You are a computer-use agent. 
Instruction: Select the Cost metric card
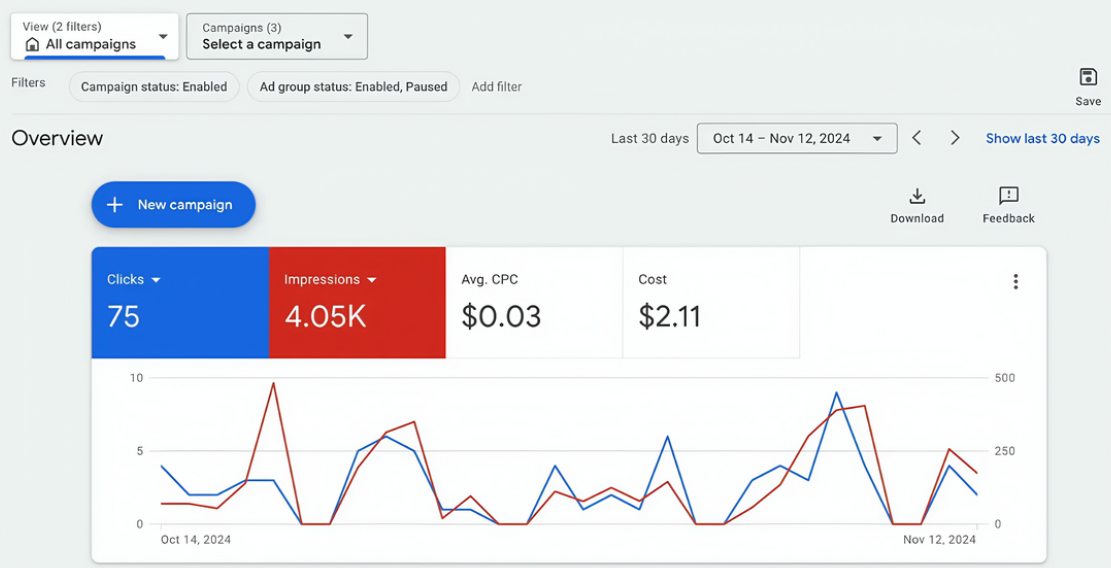pyautogui.click(x=711, y=302)
